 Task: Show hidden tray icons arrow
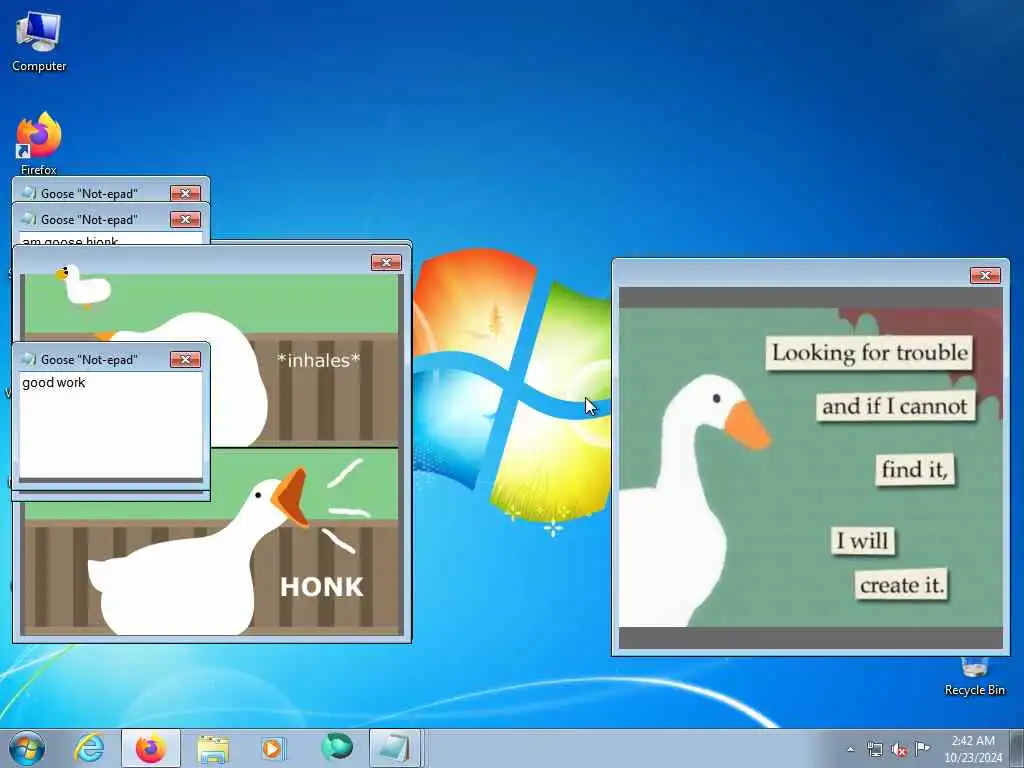pyautogui.click(x=850, y=749)
